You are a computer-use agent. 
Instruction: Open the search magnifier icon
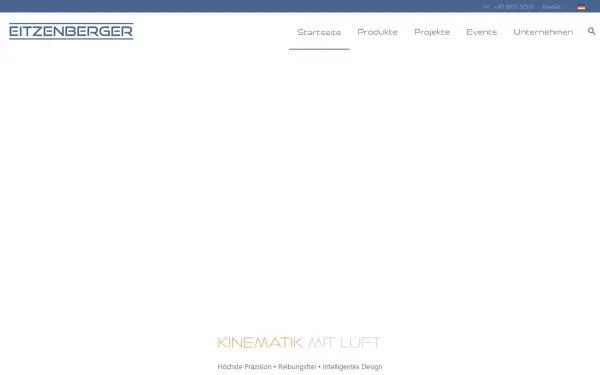[591, 31]
